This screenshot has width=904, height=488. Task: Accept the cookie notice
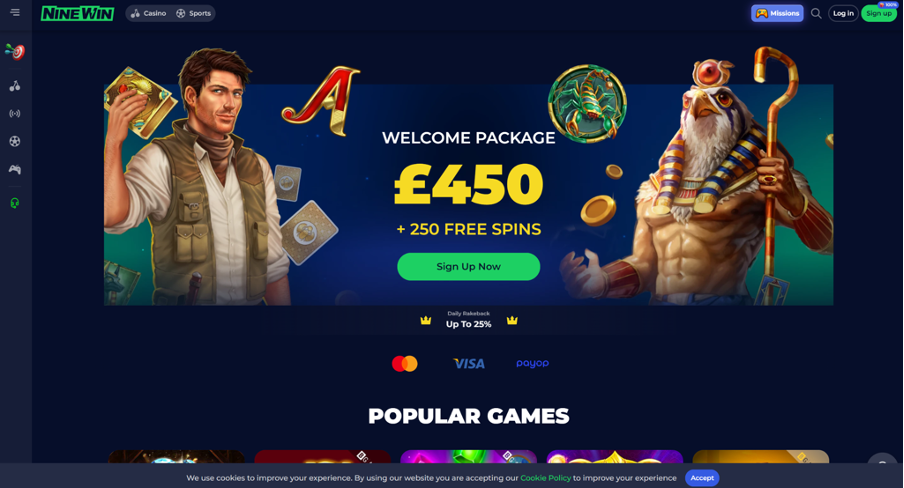tap(702, 478)
